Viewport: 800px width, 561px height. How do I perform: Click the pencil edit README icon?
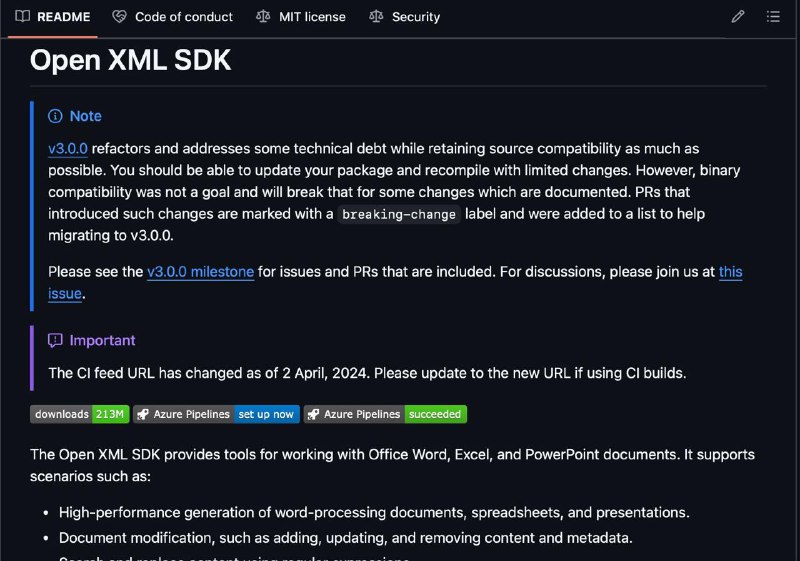737,17
